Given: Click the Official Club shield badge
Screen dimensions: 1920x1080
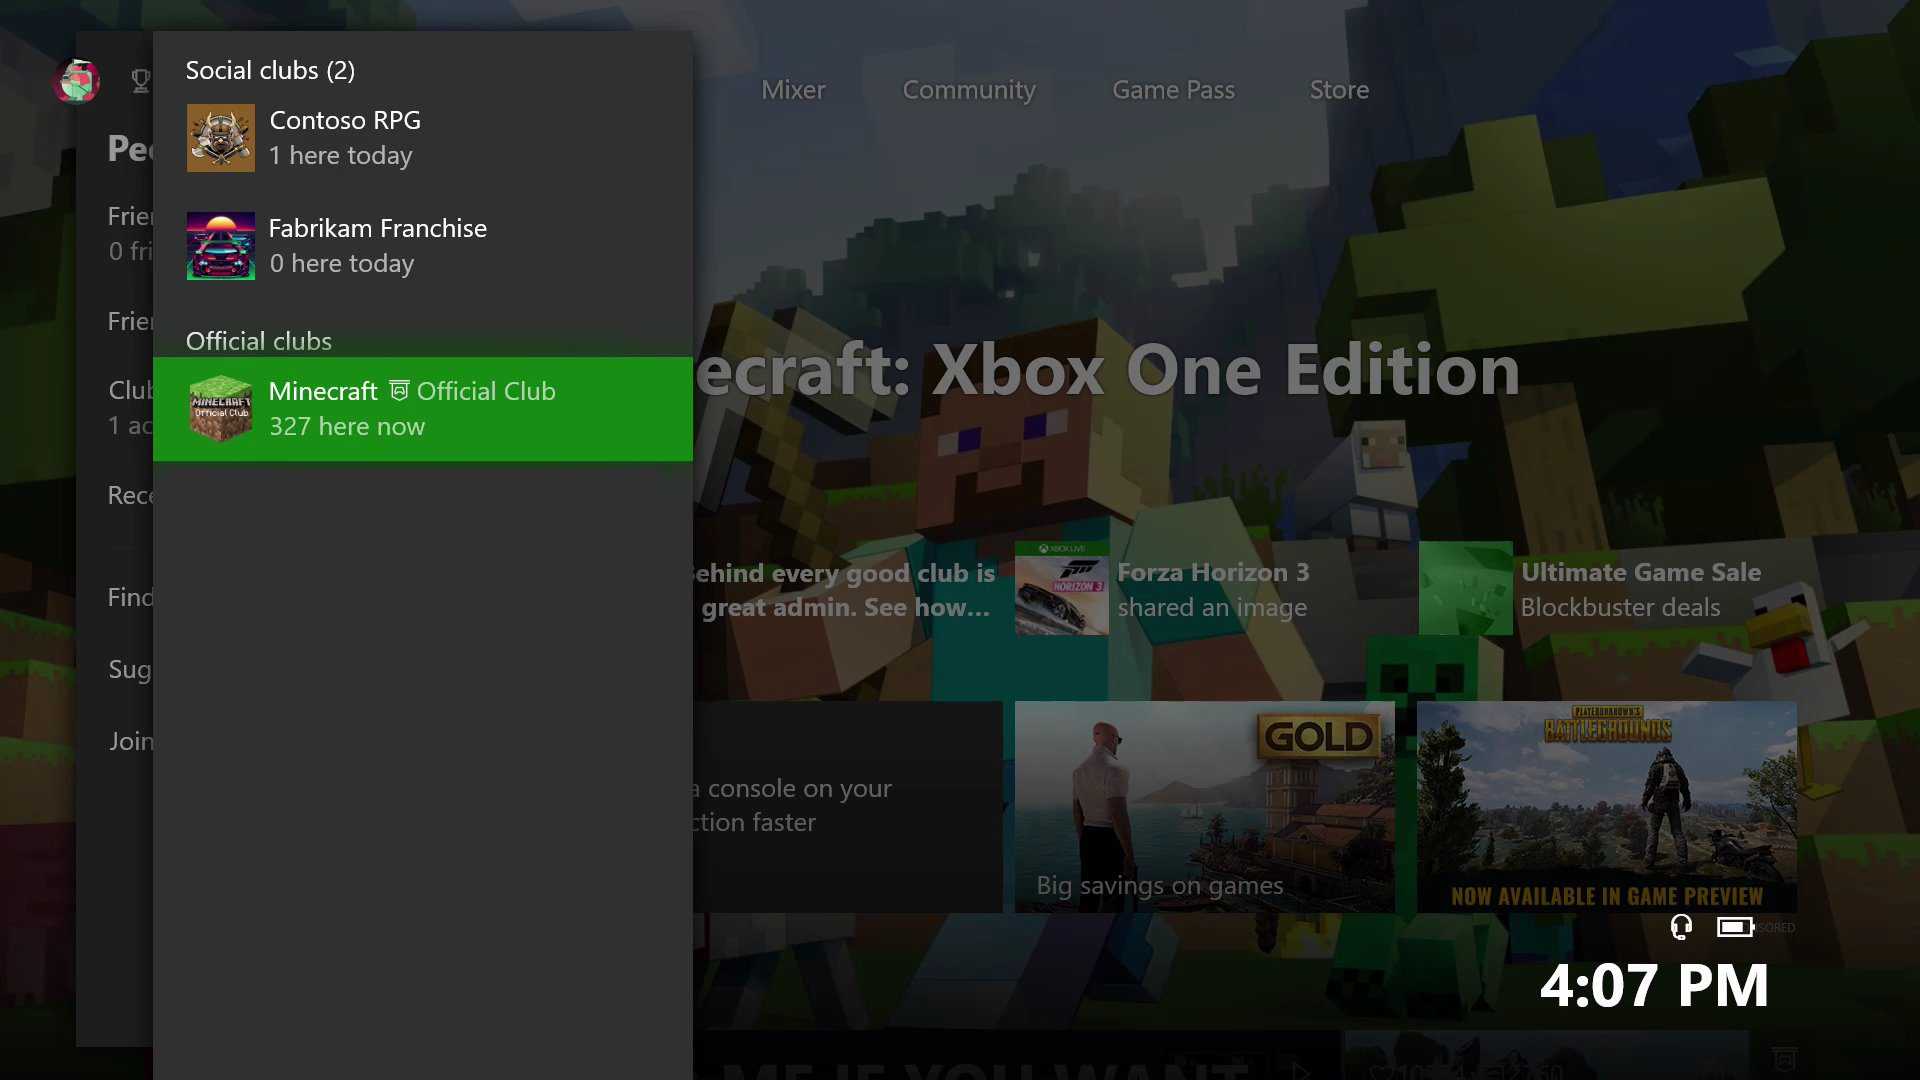Looking at the screenshot, I should [x=399, y=391].
